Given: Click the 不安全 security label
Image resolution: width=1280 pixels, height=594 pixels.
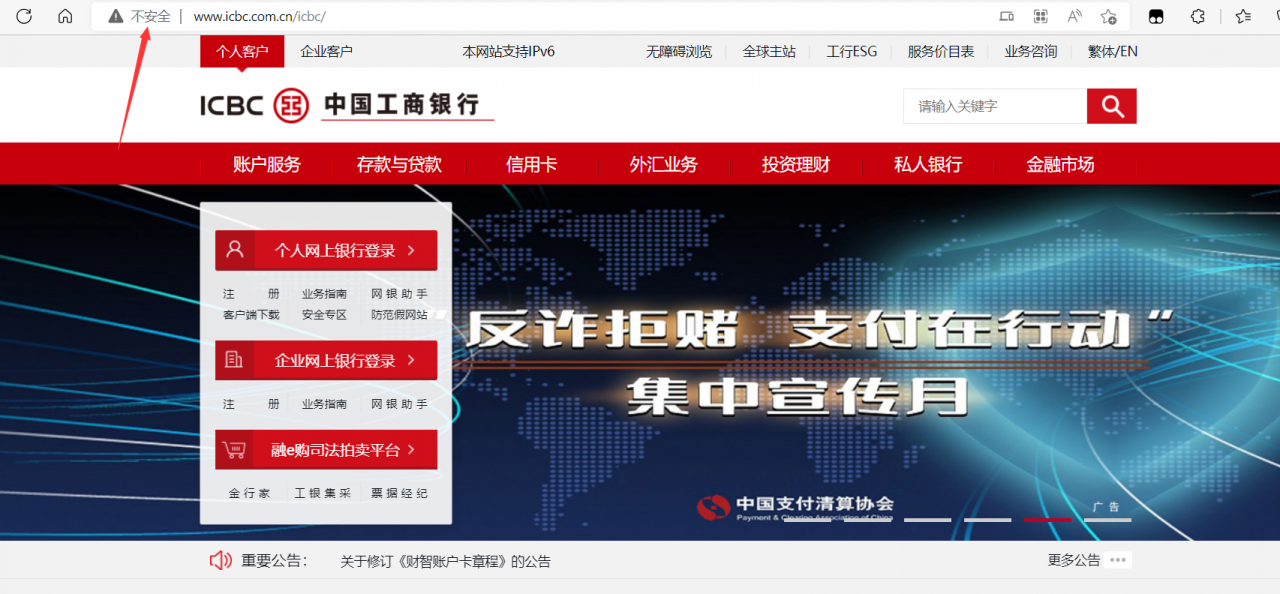Looking at the screenshot, I should click(151, 16).
